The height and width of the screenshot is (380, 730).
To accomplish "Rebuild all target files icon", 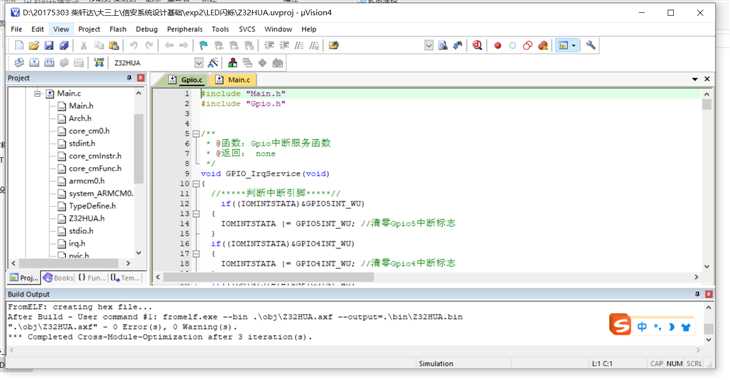I will pyautogui.click(x=49, y=62).
